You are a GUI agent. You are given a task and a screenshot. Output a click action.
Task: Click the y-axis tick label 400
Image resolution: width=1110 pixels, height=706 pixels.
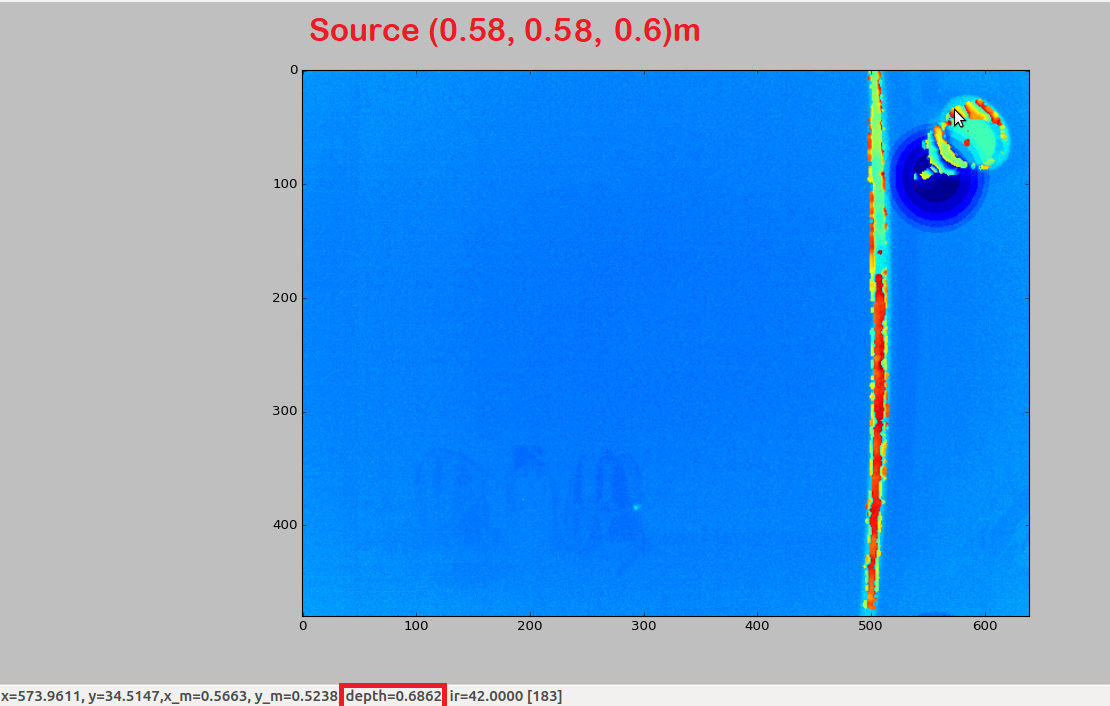(285, 525)
